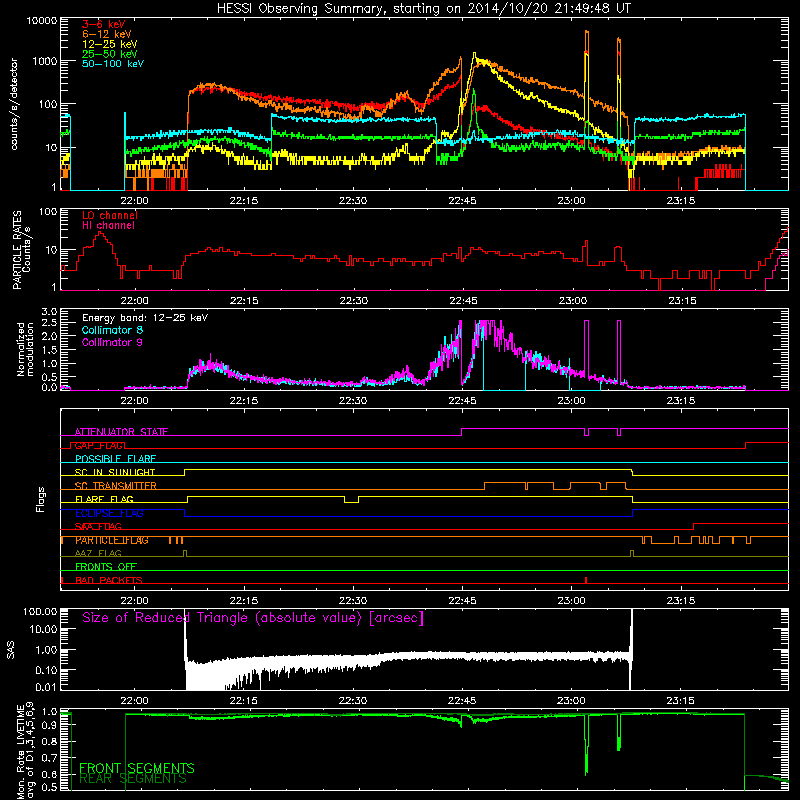Click the SAS axis label

(11, 650)
